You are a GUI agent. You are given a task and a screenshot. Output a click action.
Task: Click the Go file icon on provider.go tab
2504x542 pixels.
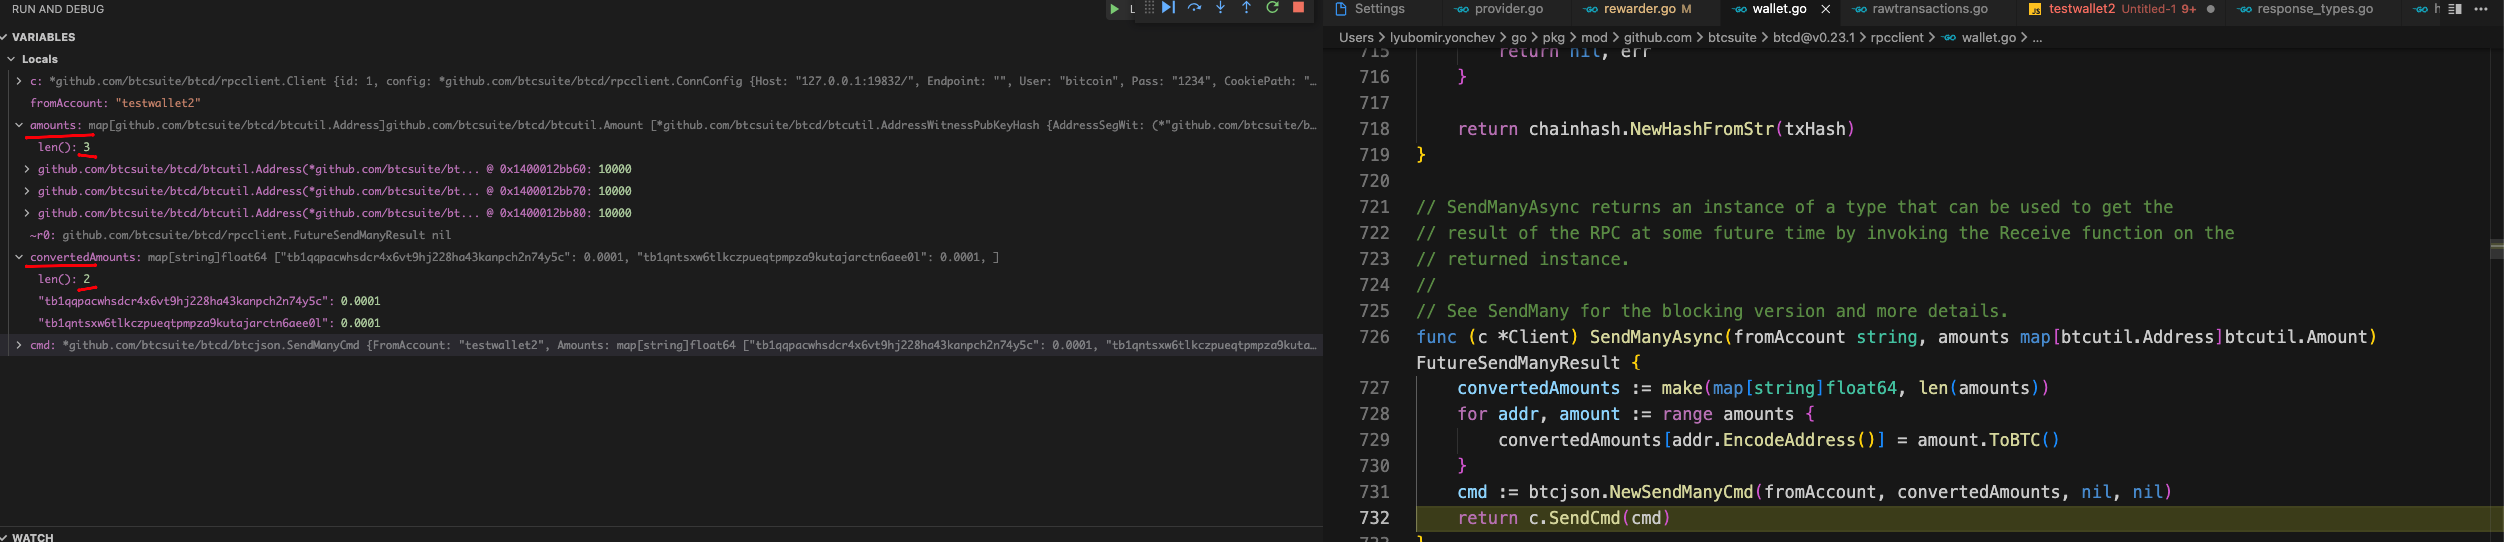tap(1462, 9)
